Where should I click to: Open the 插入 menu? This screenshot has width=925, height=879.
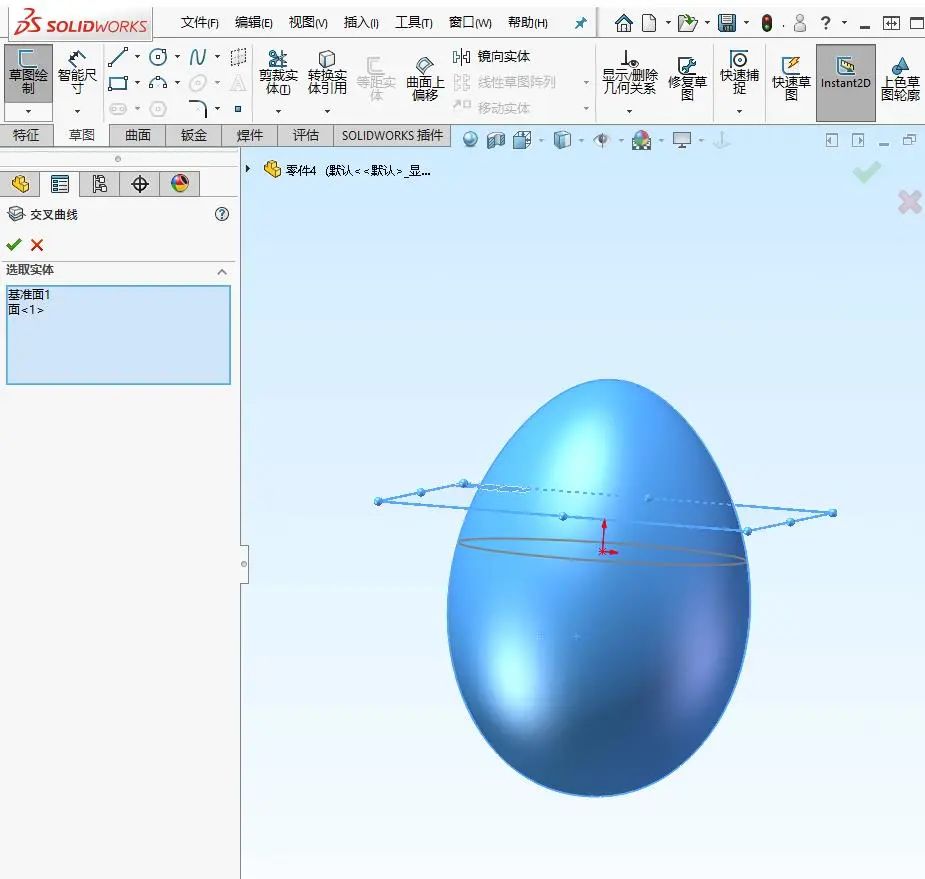coord(360,22)
